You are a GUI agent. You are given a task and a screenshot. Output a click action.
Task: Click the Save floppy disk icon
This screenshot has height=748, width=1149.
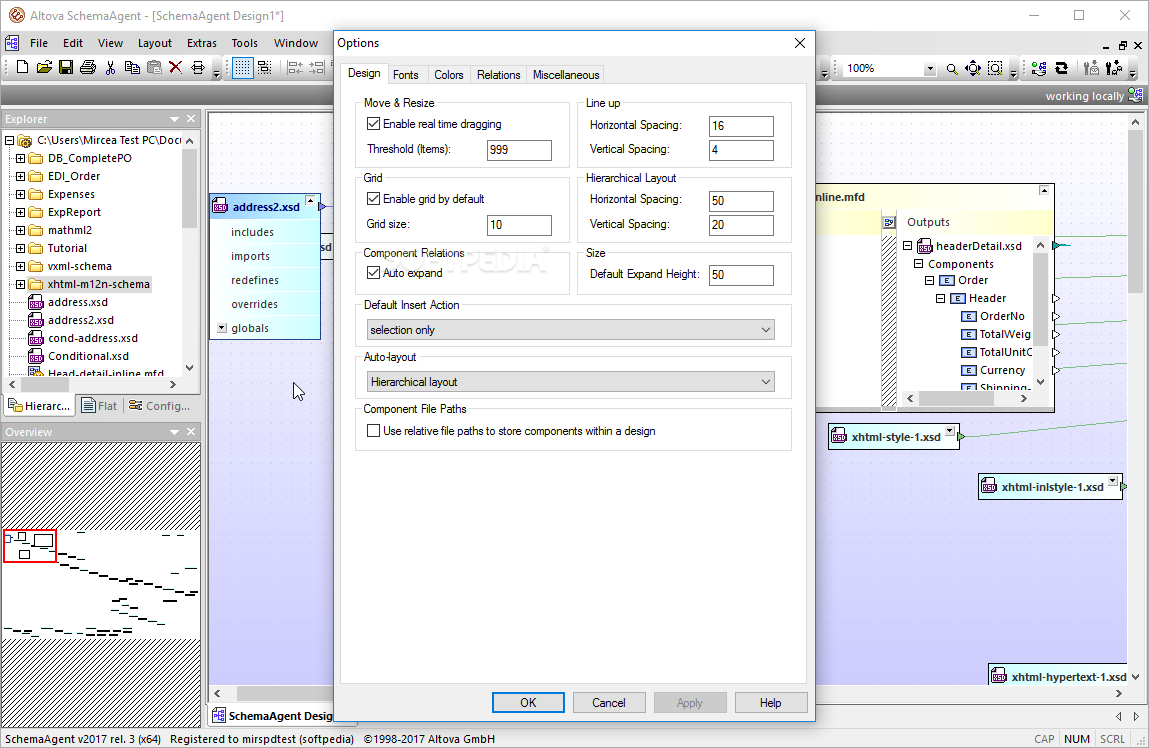coord(66,67)
